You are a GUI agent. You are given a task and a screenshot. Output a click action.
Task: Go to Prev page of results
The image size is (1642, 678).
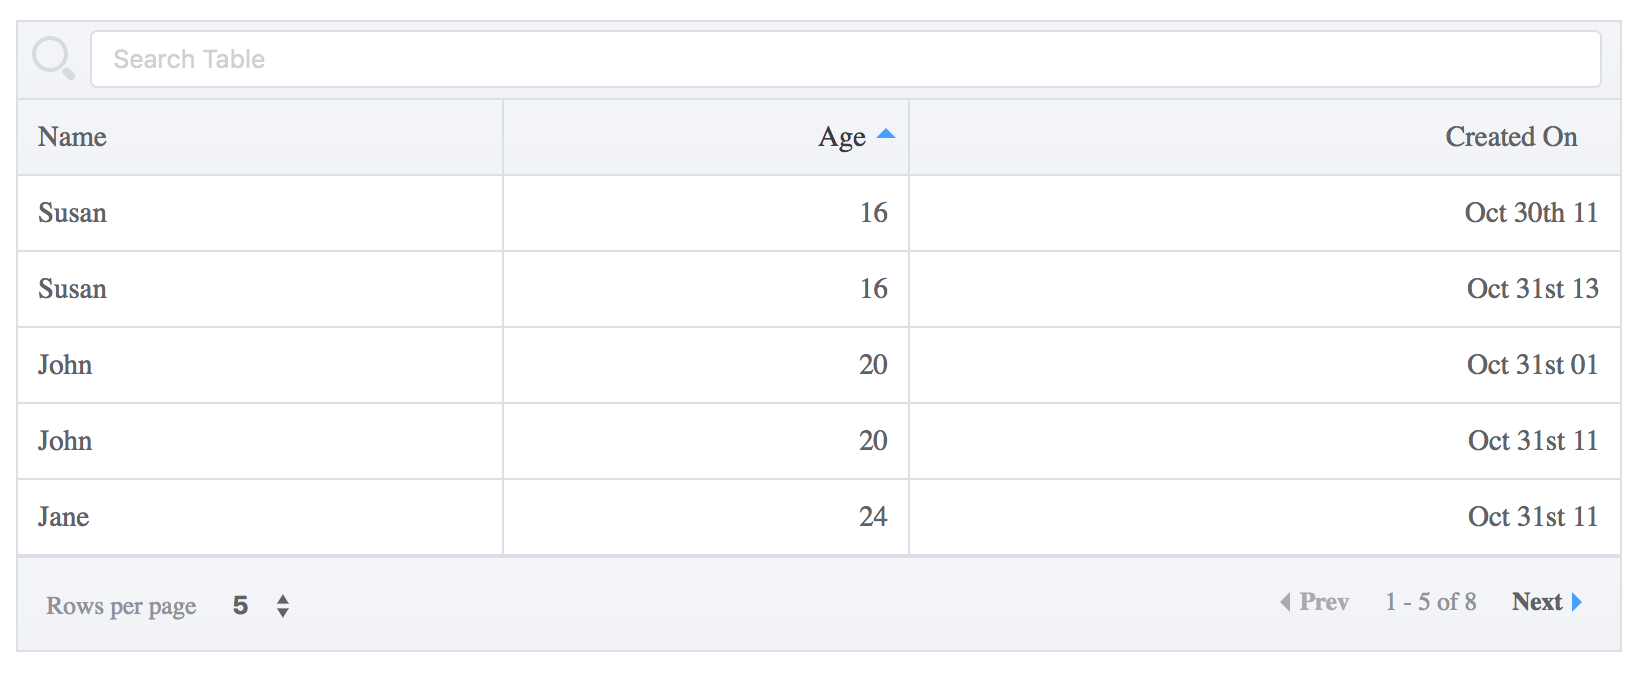click(1324, 602)
